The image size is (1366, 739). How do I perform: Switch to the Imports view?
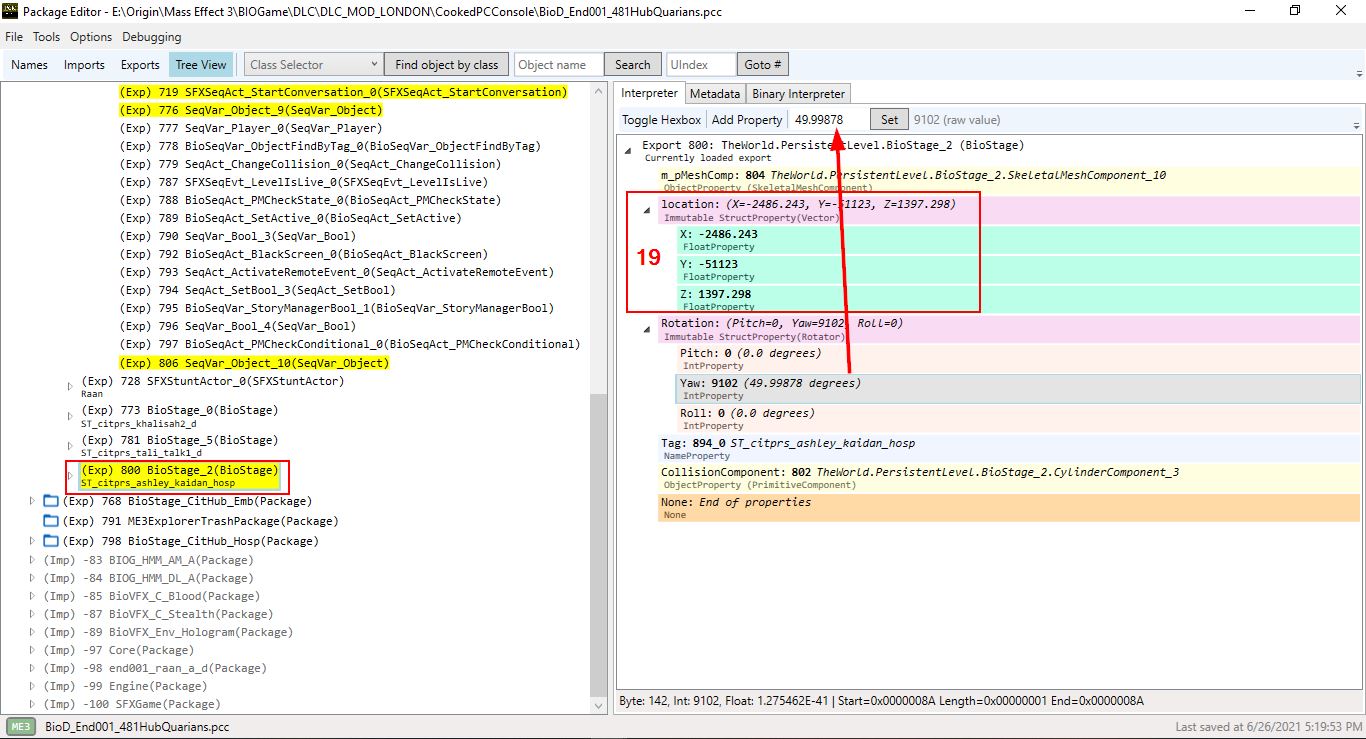point(84,65)
